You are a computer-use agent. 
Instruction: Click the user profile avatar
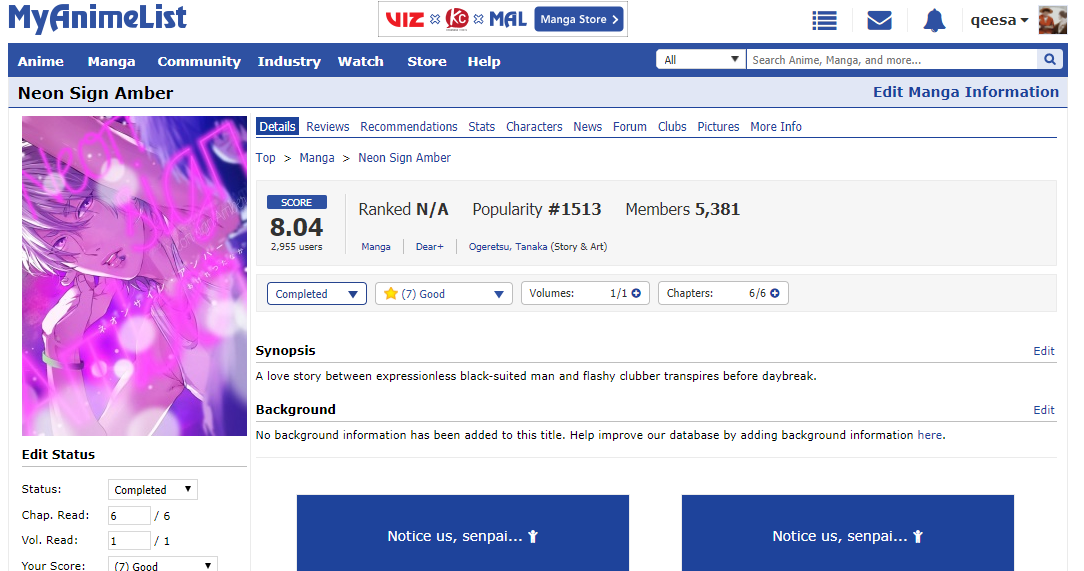[x=1052, y=20]
